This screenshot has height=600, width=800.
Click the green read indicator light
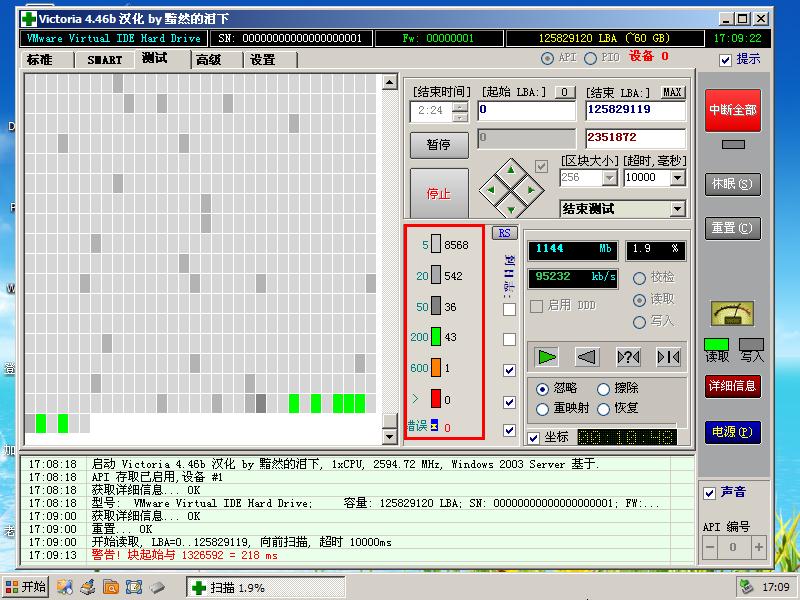(x=716, y=345)
